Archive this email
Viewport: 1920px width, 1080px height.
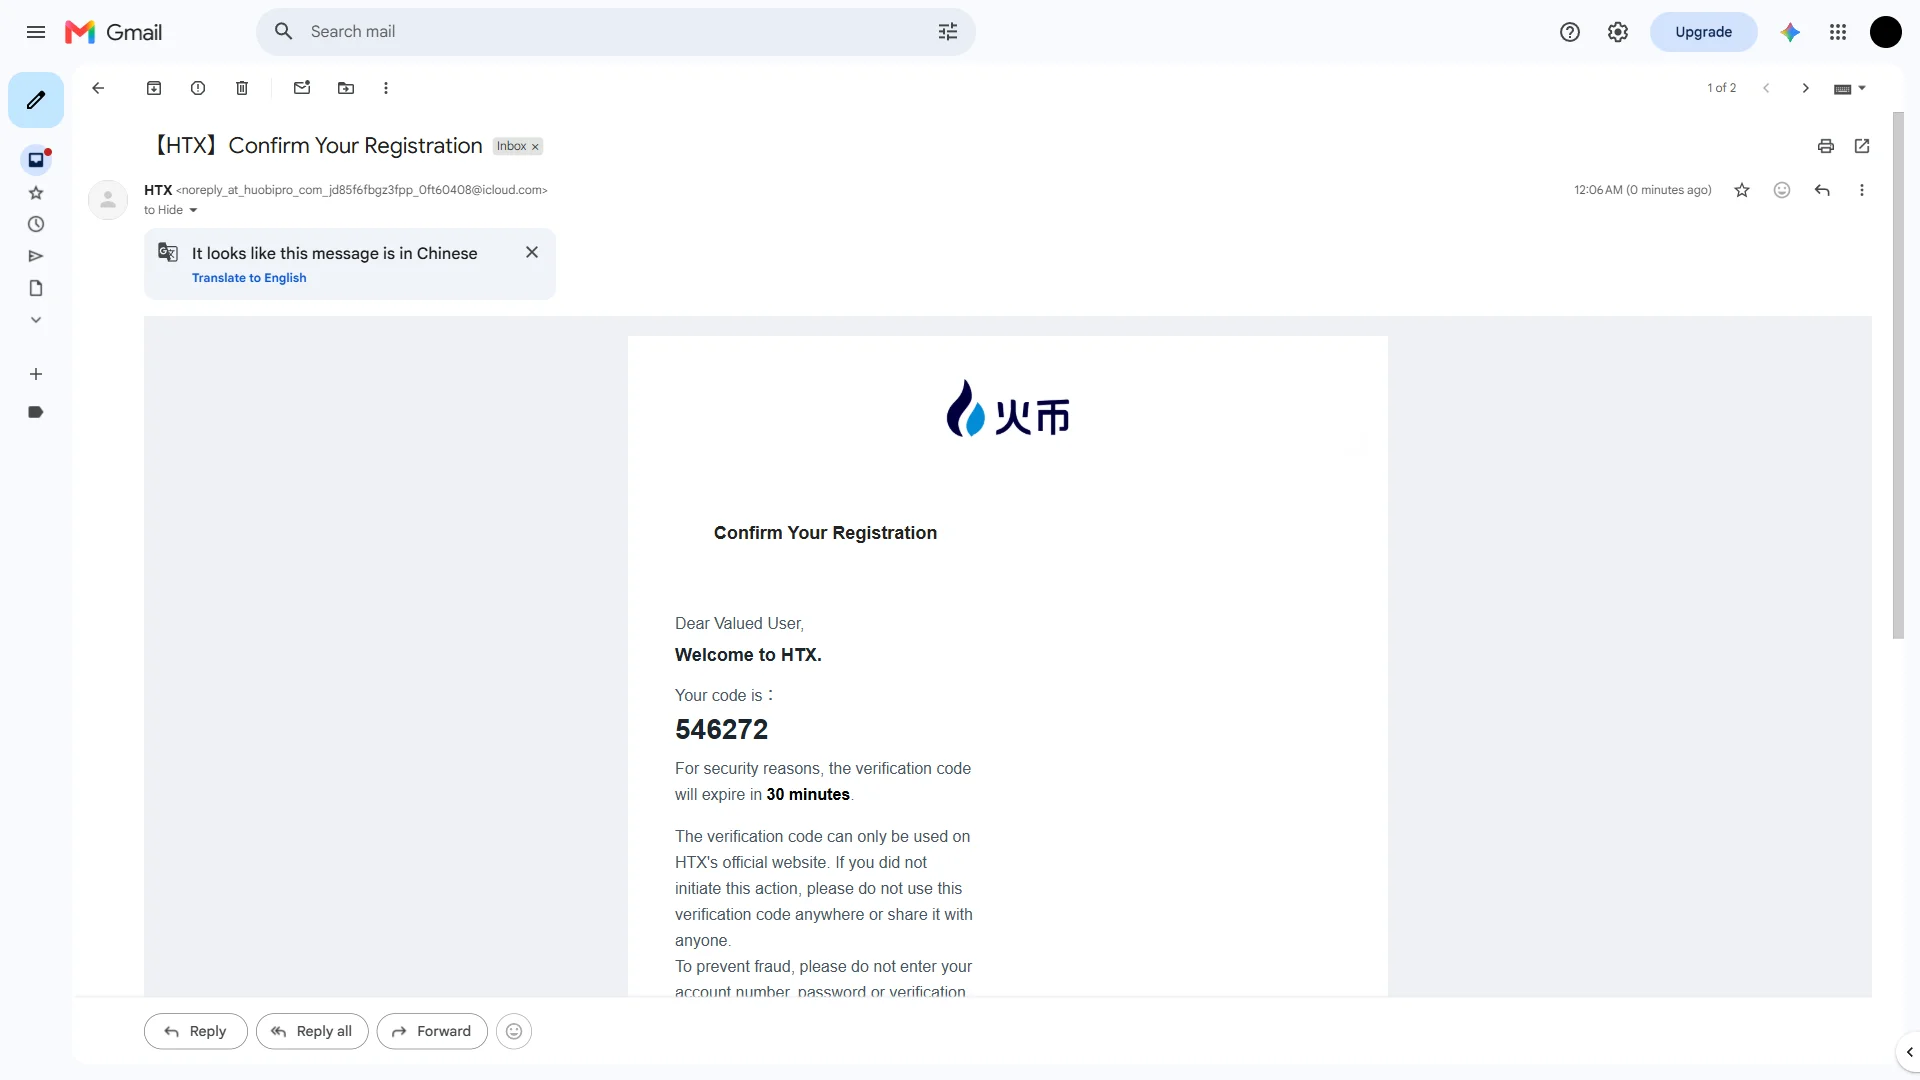tap(154, 88)
